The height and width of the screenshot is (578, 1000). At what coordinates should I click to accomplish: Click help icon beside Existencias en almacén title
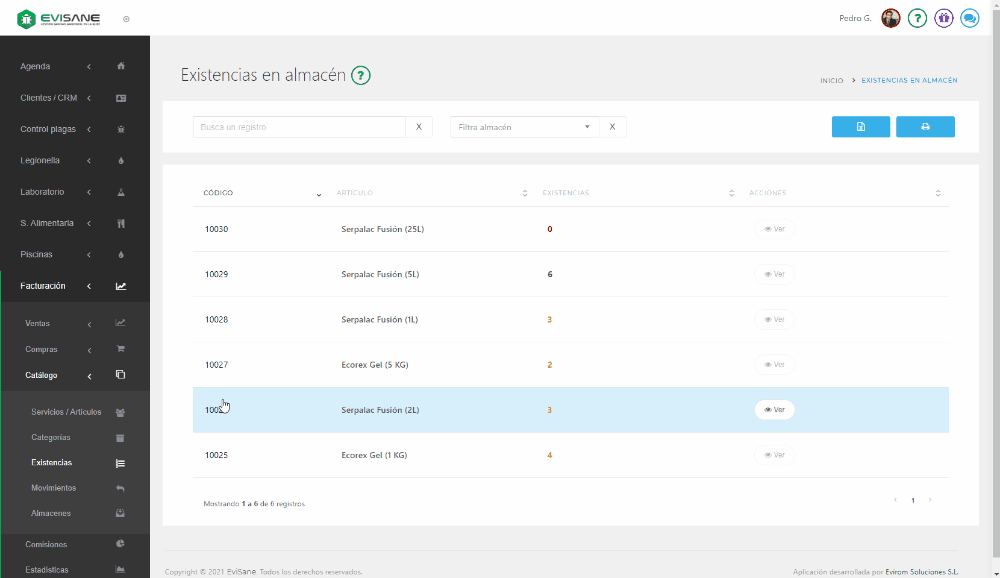tap(361, 75)
